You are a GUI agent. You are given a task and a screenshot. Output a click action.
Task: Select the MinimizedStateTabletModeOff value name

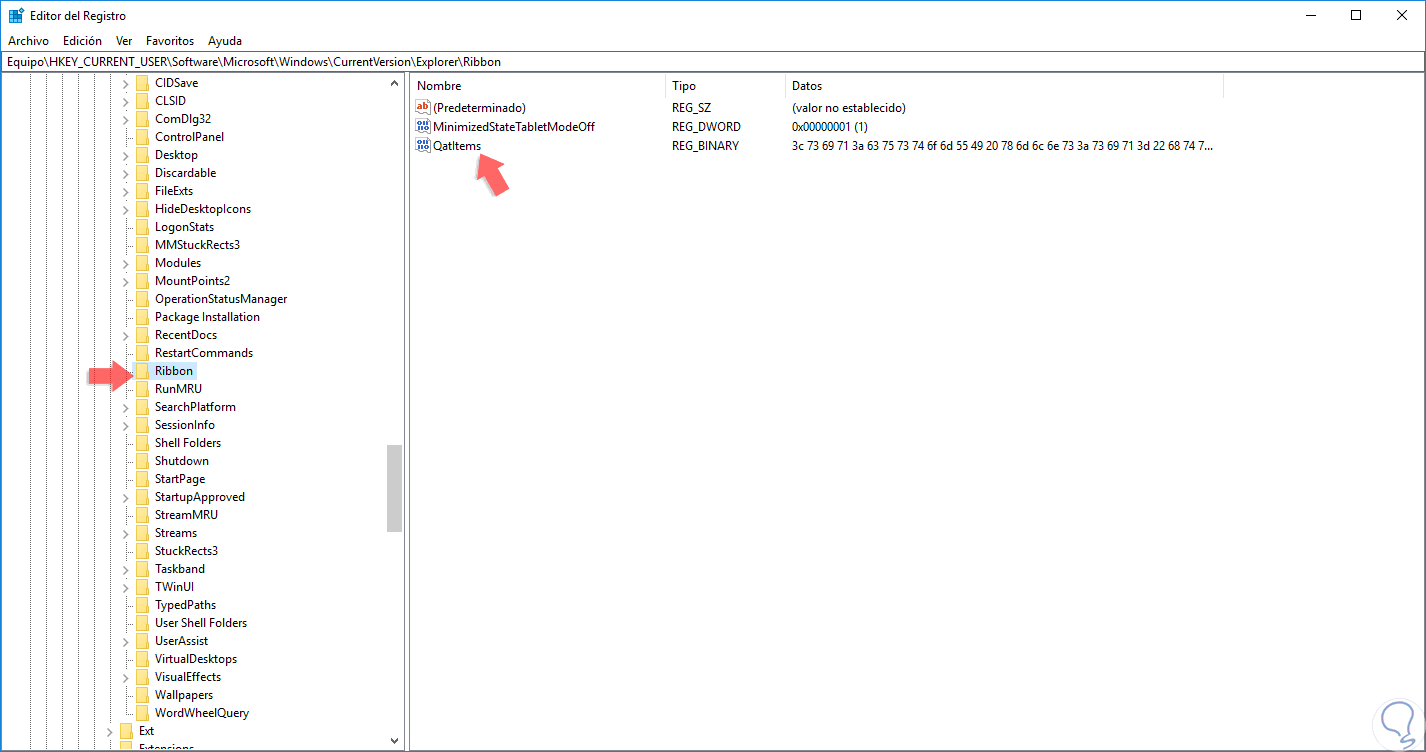coord(514,127)
